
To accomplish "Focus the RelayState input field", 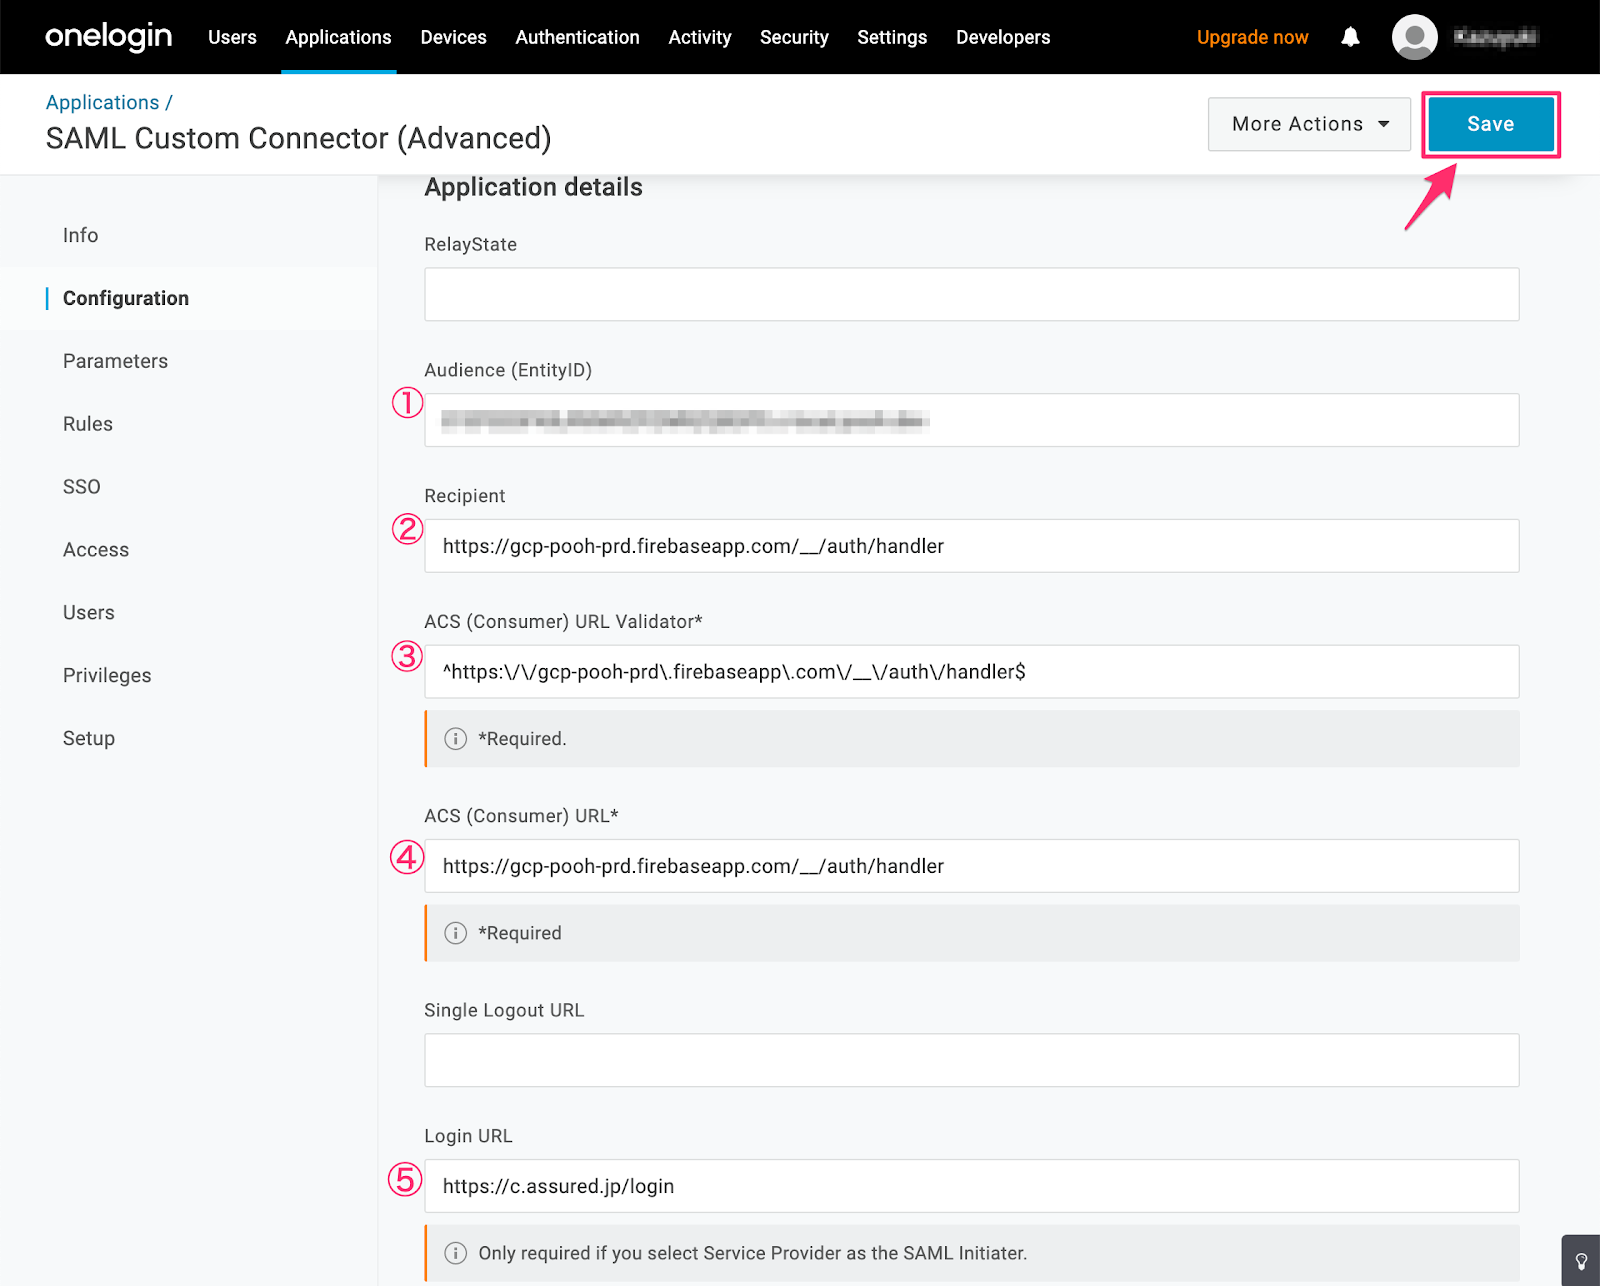I will pyautogui.click(x=971, y=294).
